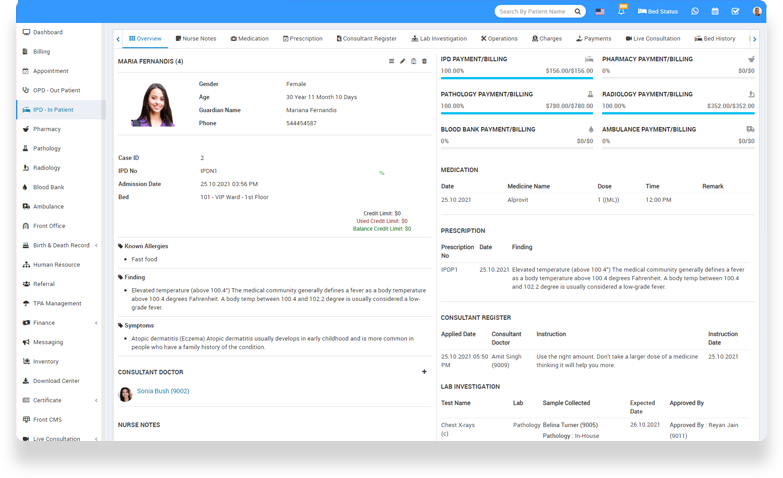Open the language flag selector
This screenshot has height=478, width=783.
tap(600, 12)
